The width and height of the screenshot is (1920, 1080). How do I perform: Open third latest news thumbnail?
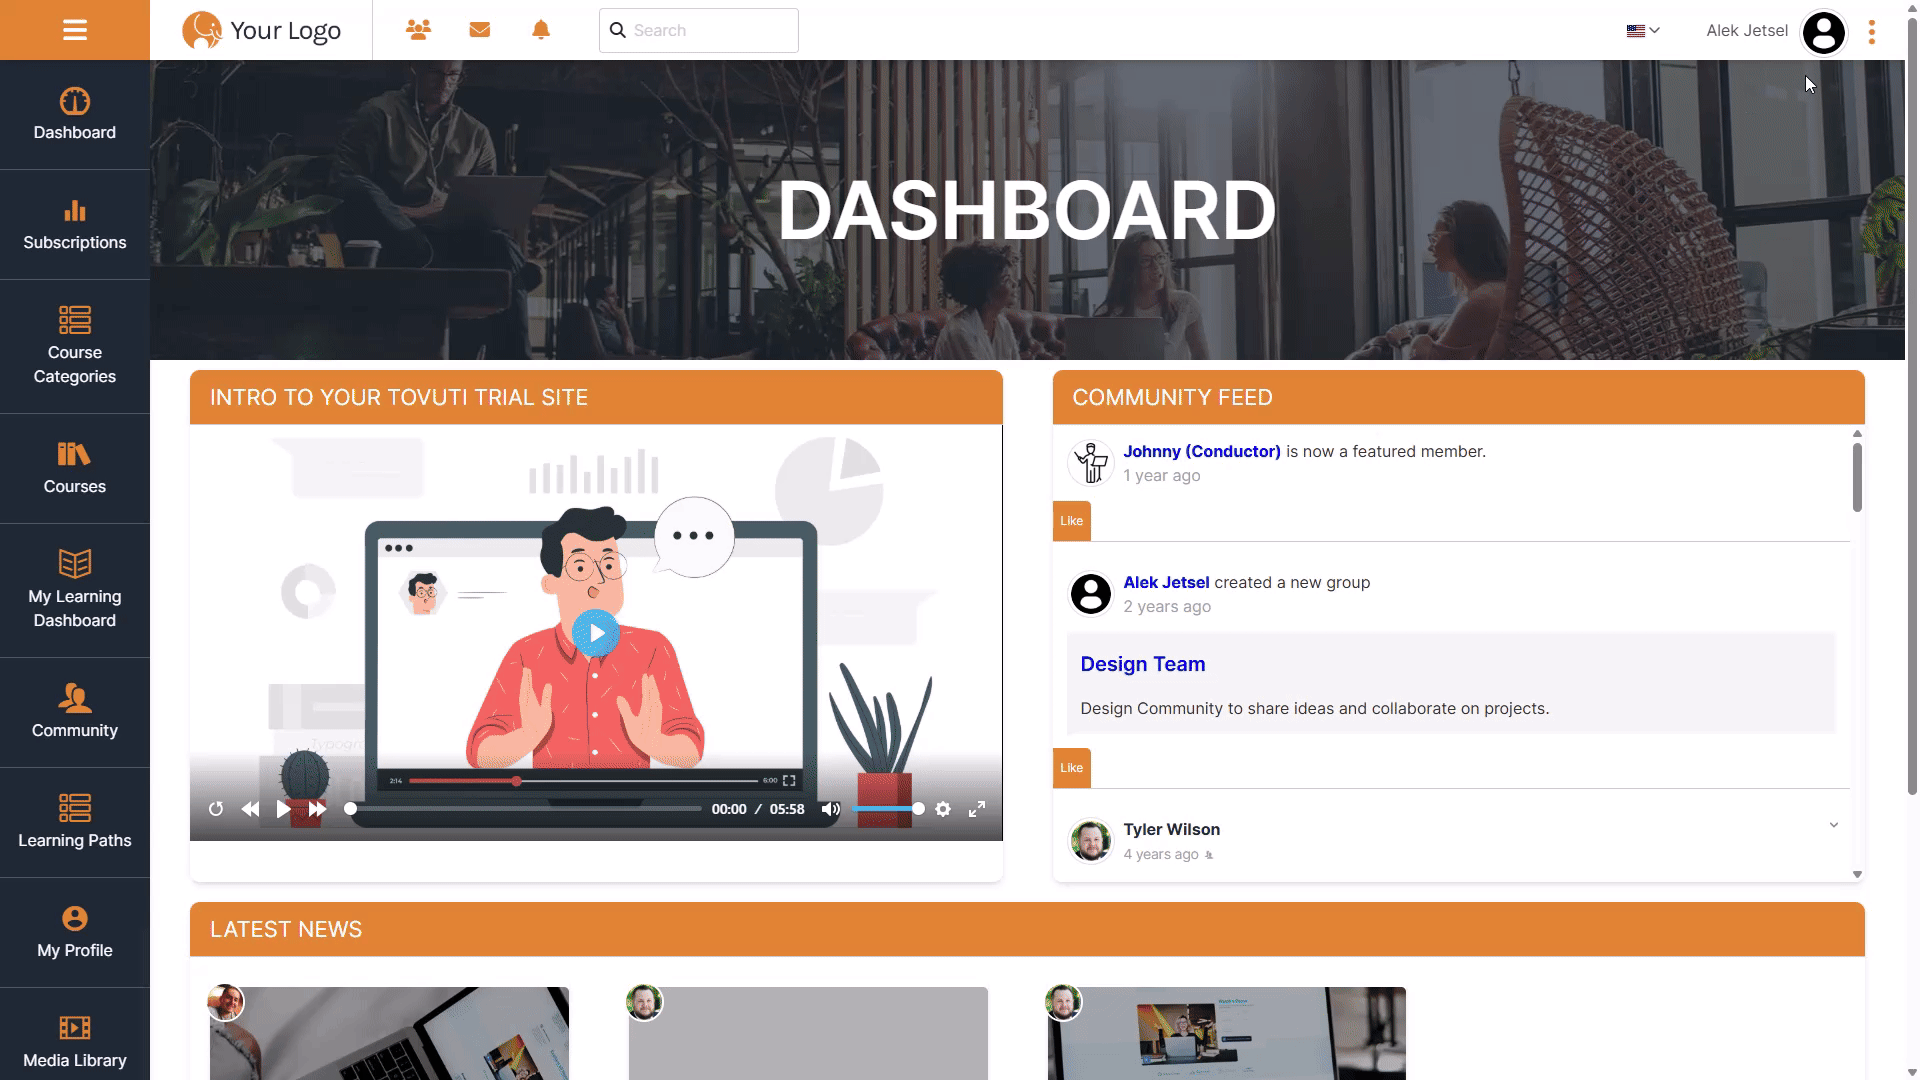coord(1227,1033)
